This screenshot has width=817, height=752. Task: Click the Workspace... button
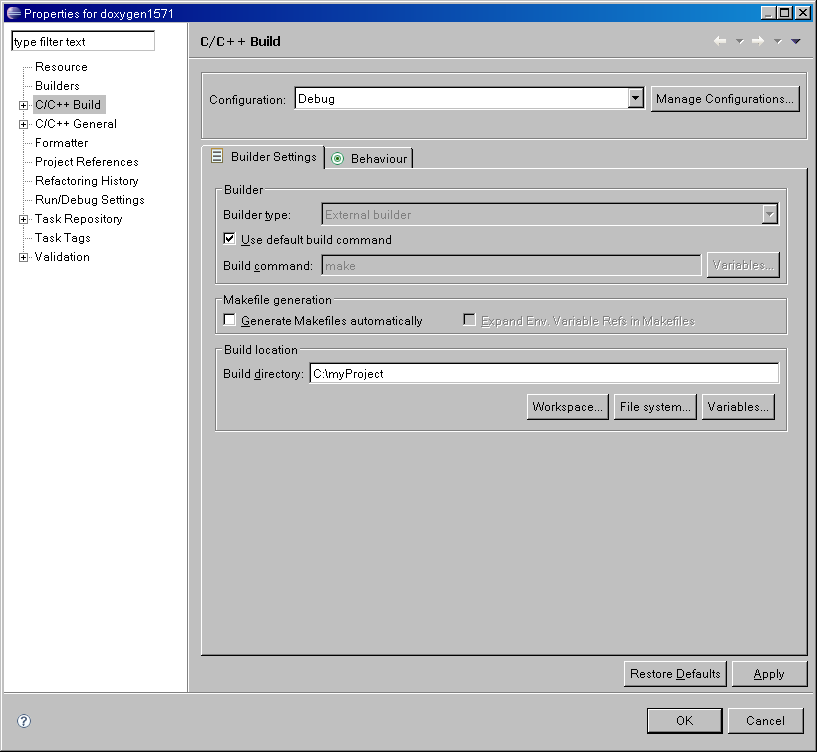coord(567,407)
